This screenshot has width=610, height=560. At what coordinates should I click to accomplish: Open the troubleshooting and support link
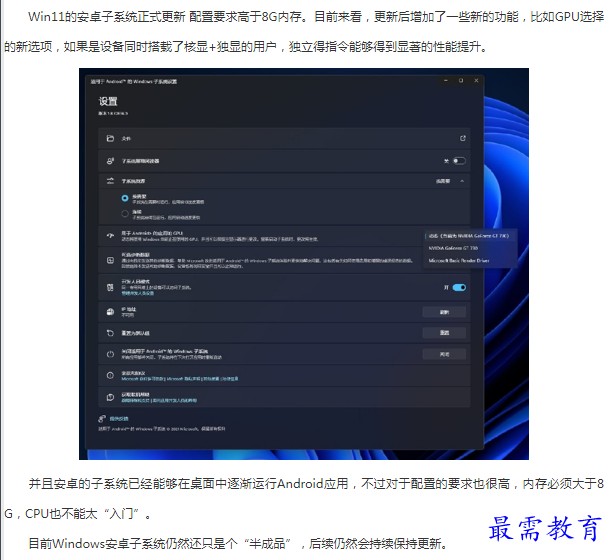click(135, 400)
